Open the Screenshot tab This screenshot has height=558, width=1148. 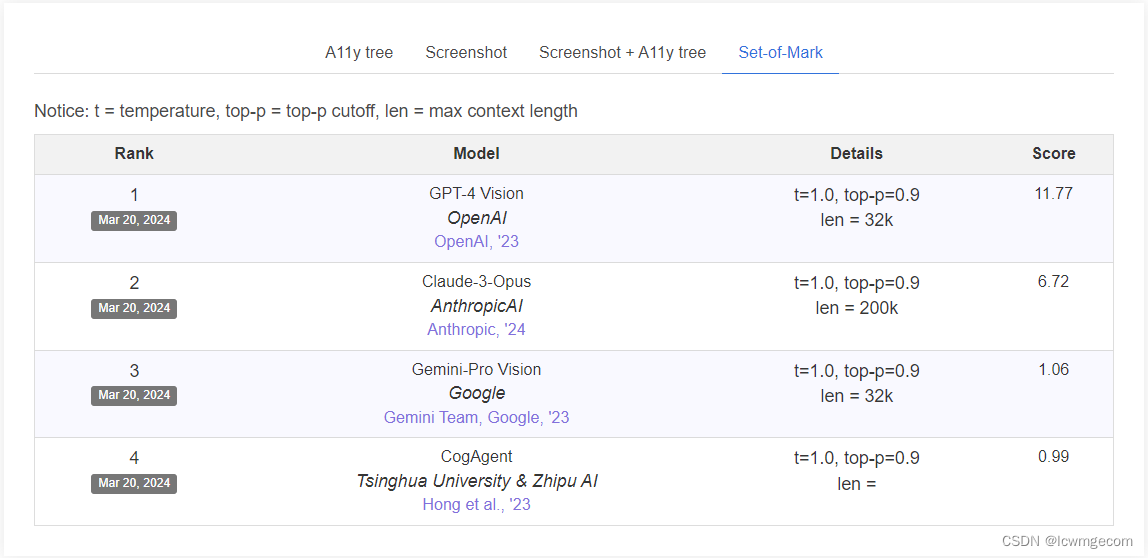(466, 53)
